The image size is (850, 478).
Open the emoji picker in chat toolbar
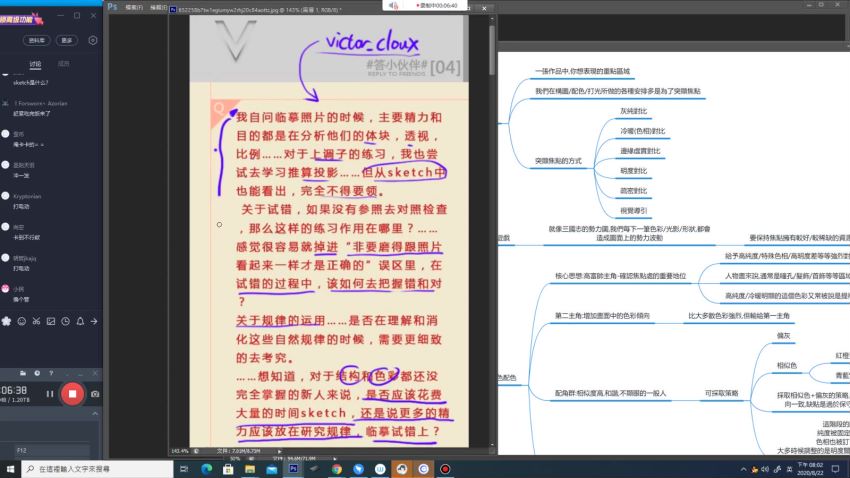coord(22,321)
